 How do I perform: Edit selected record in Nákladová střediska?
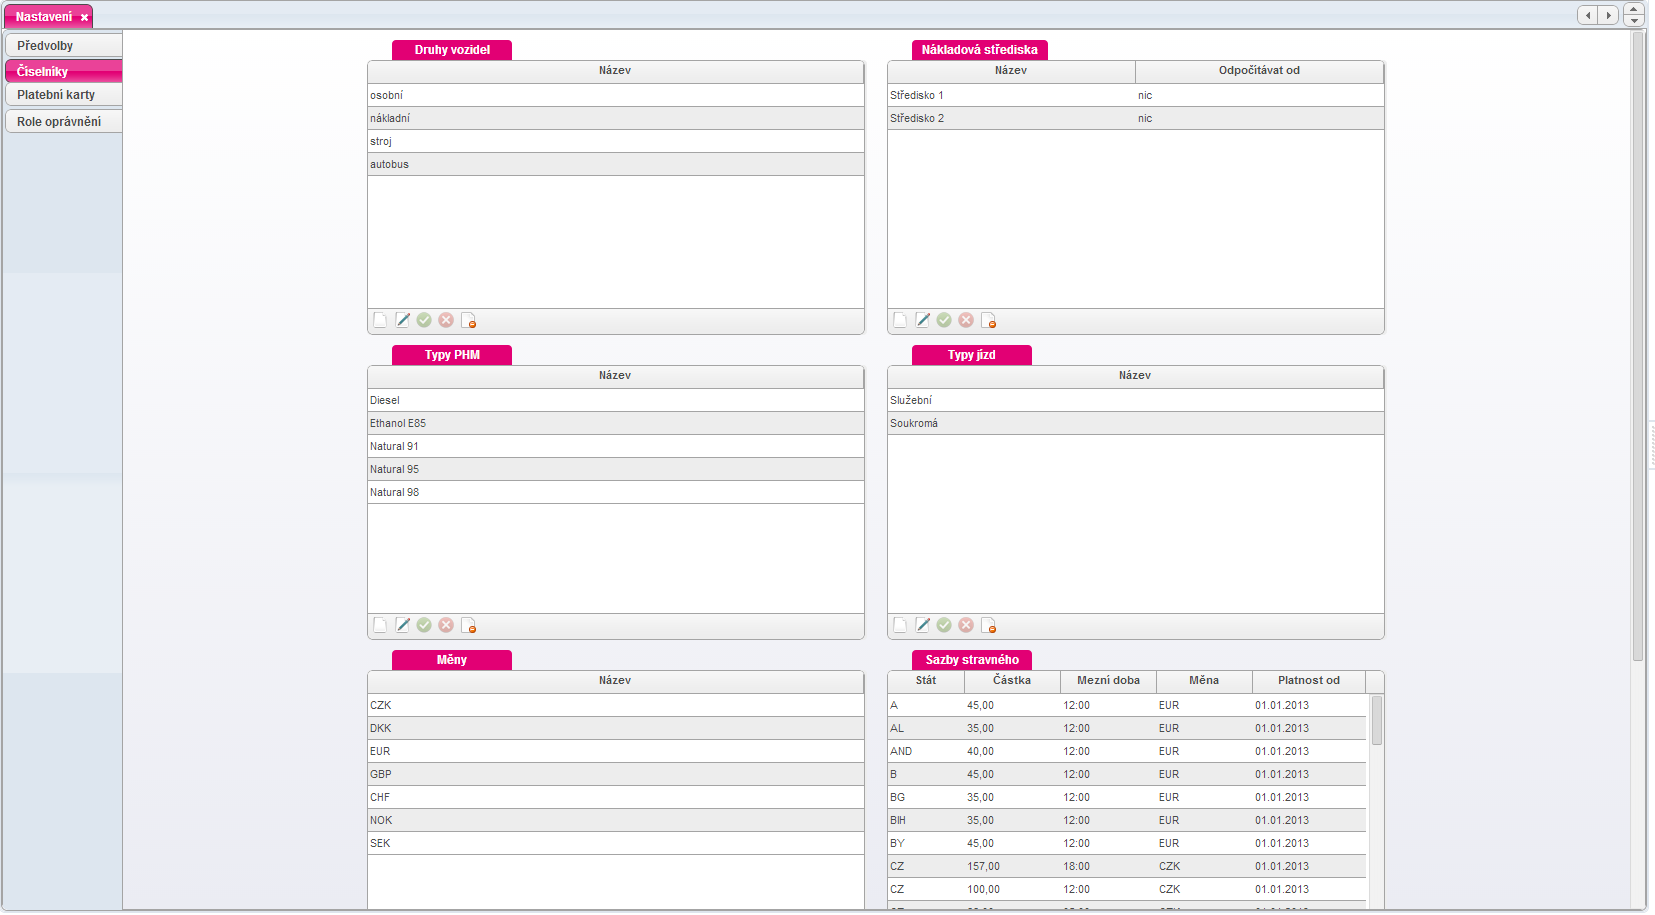click(x=922, y=320)
